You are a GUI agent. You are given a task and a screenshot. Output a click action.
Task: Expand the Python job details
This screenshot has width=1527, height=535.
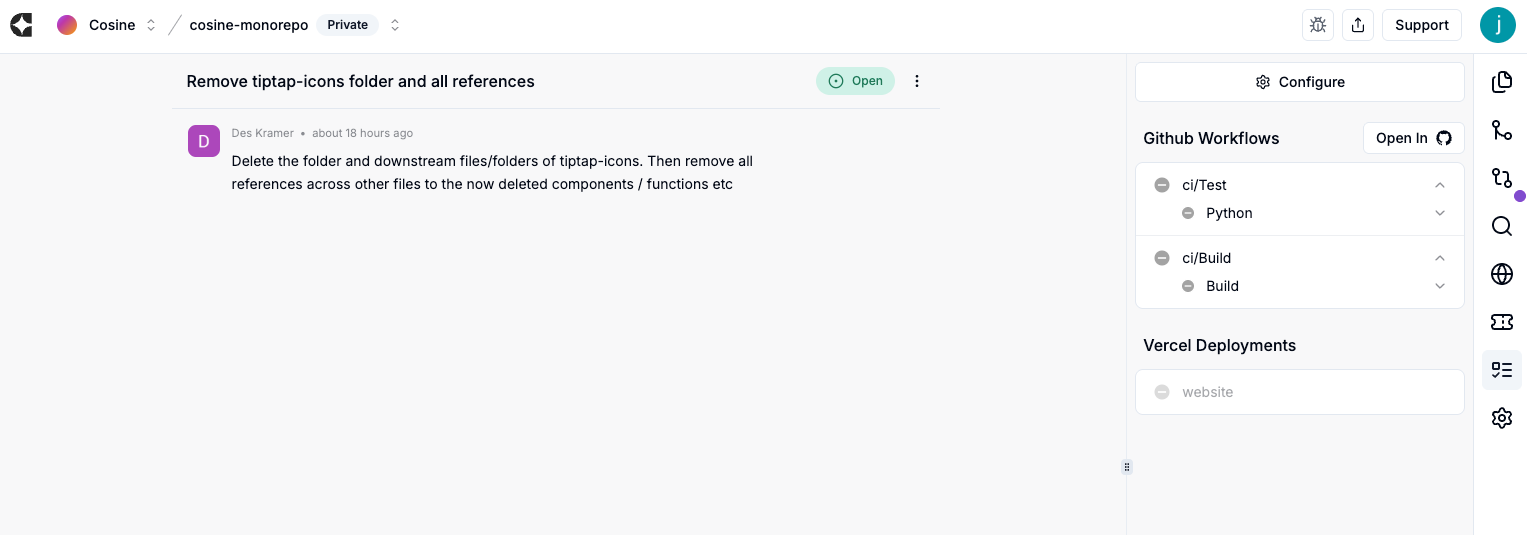coord(1439,213)
